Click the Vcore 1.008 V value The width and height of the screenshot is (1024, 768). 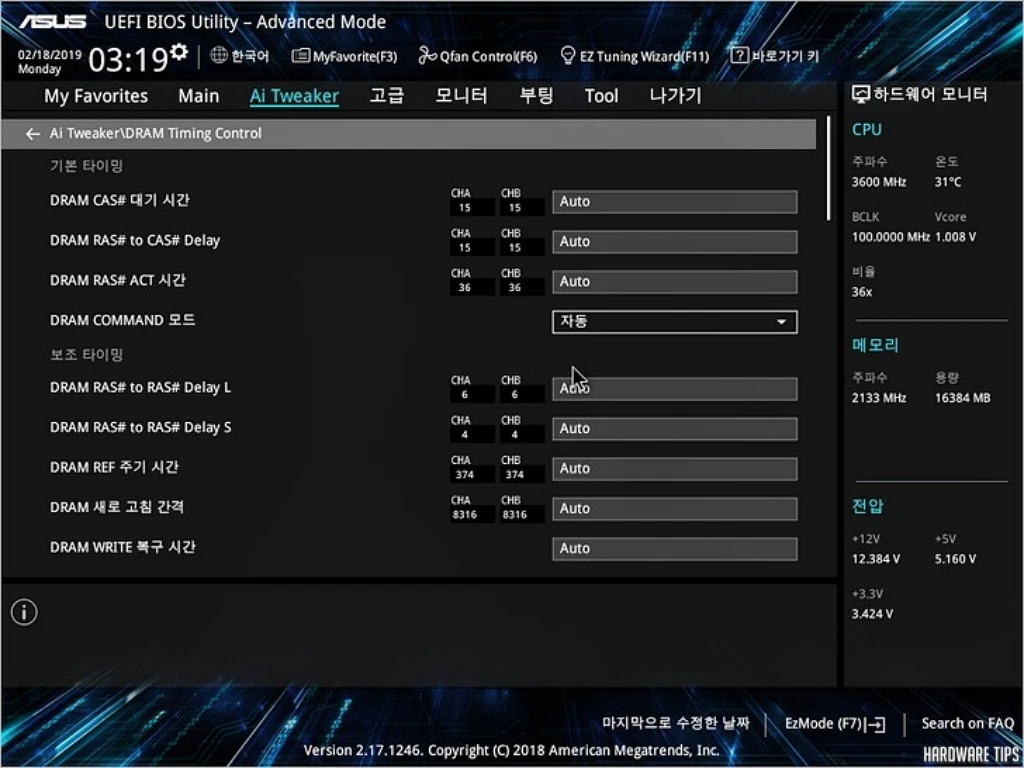955,237
